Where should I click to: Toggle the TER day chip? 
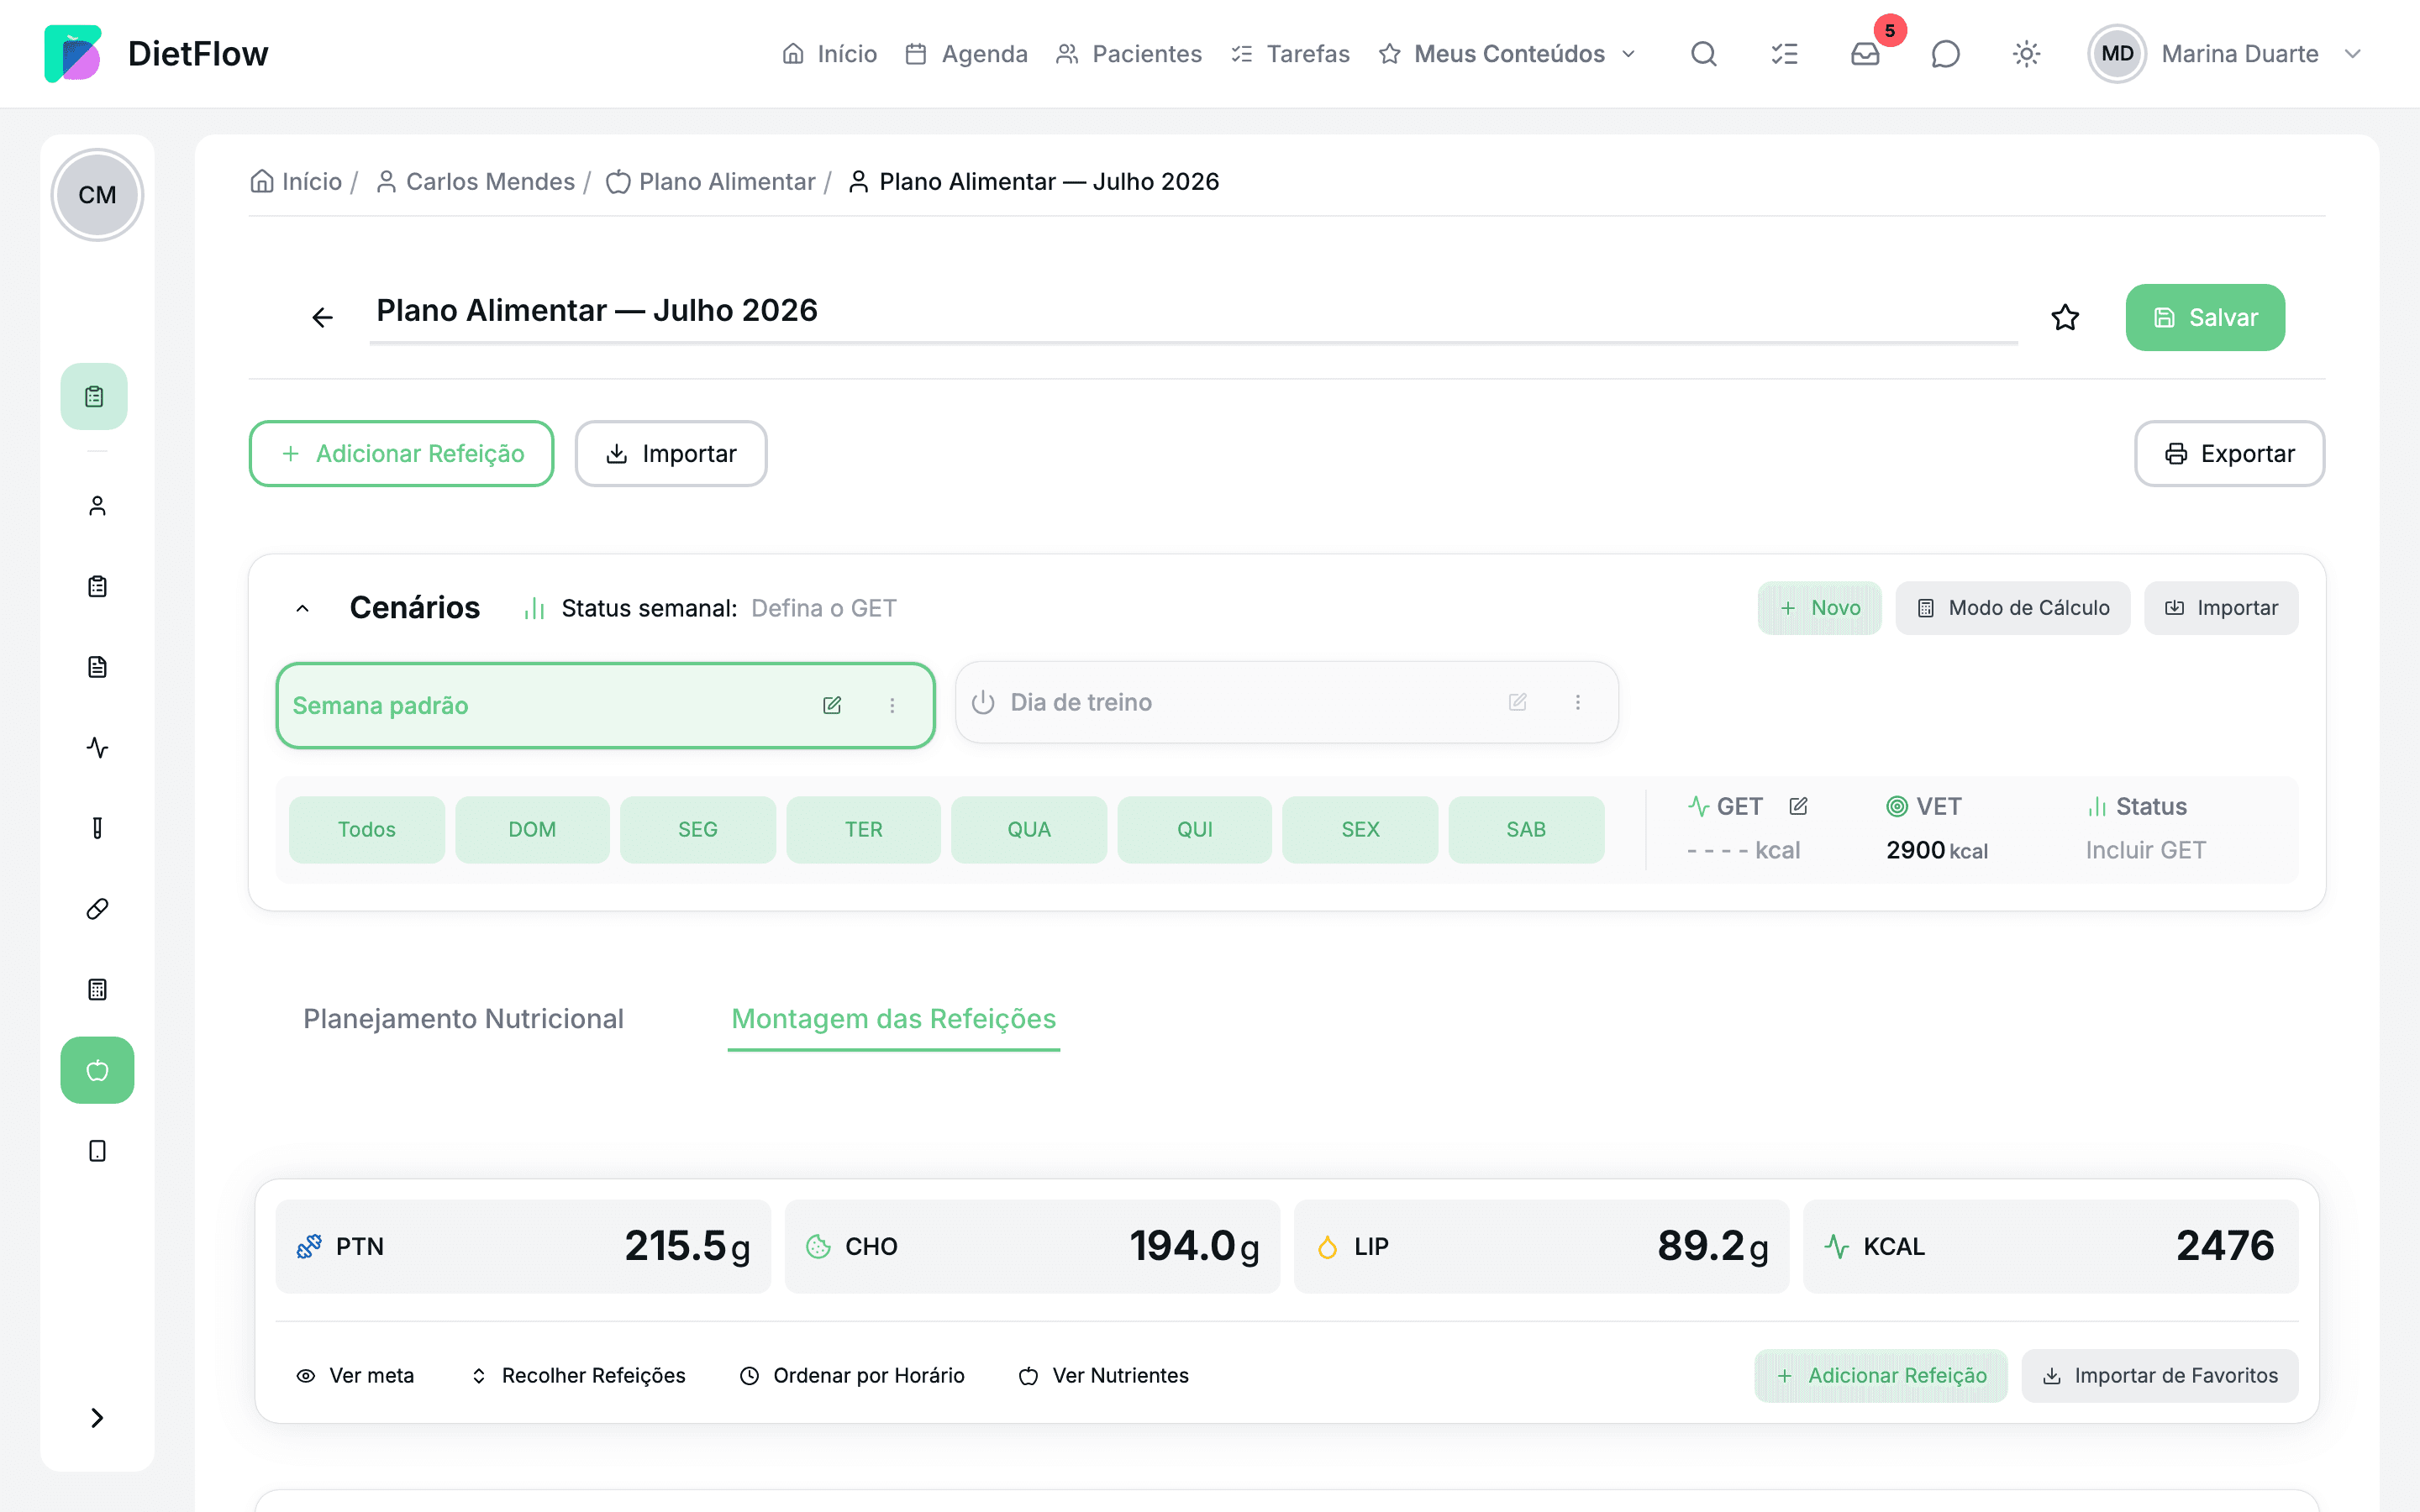[863, 830]
